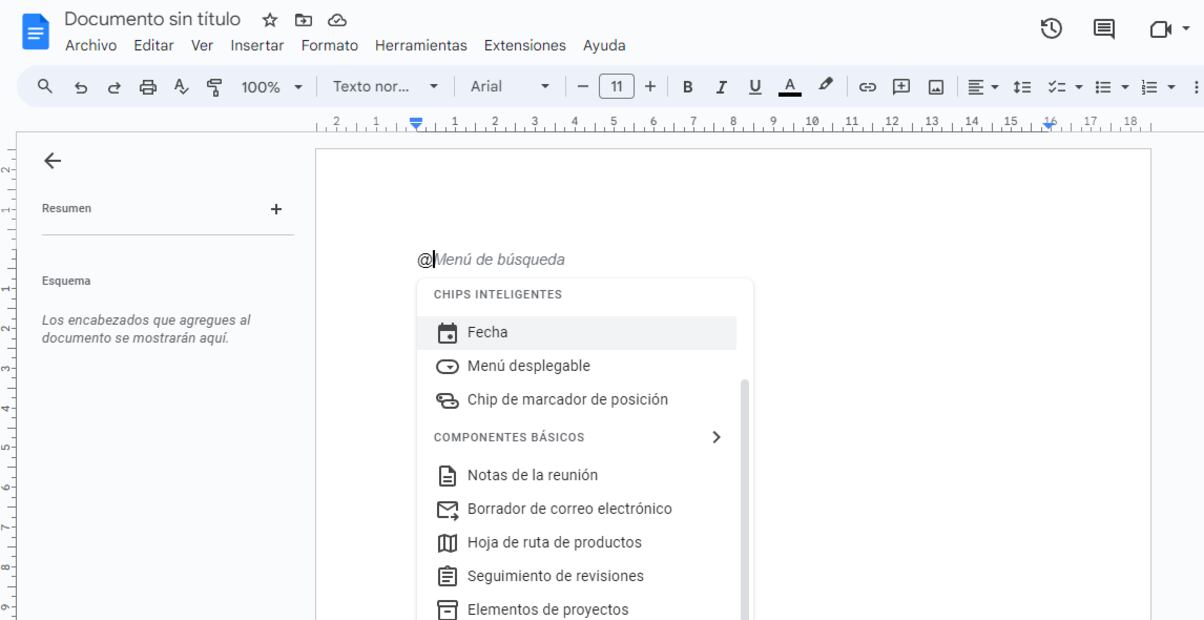Open the comments panel icon
This screenshot has height=620, width=1204.
1104,29
